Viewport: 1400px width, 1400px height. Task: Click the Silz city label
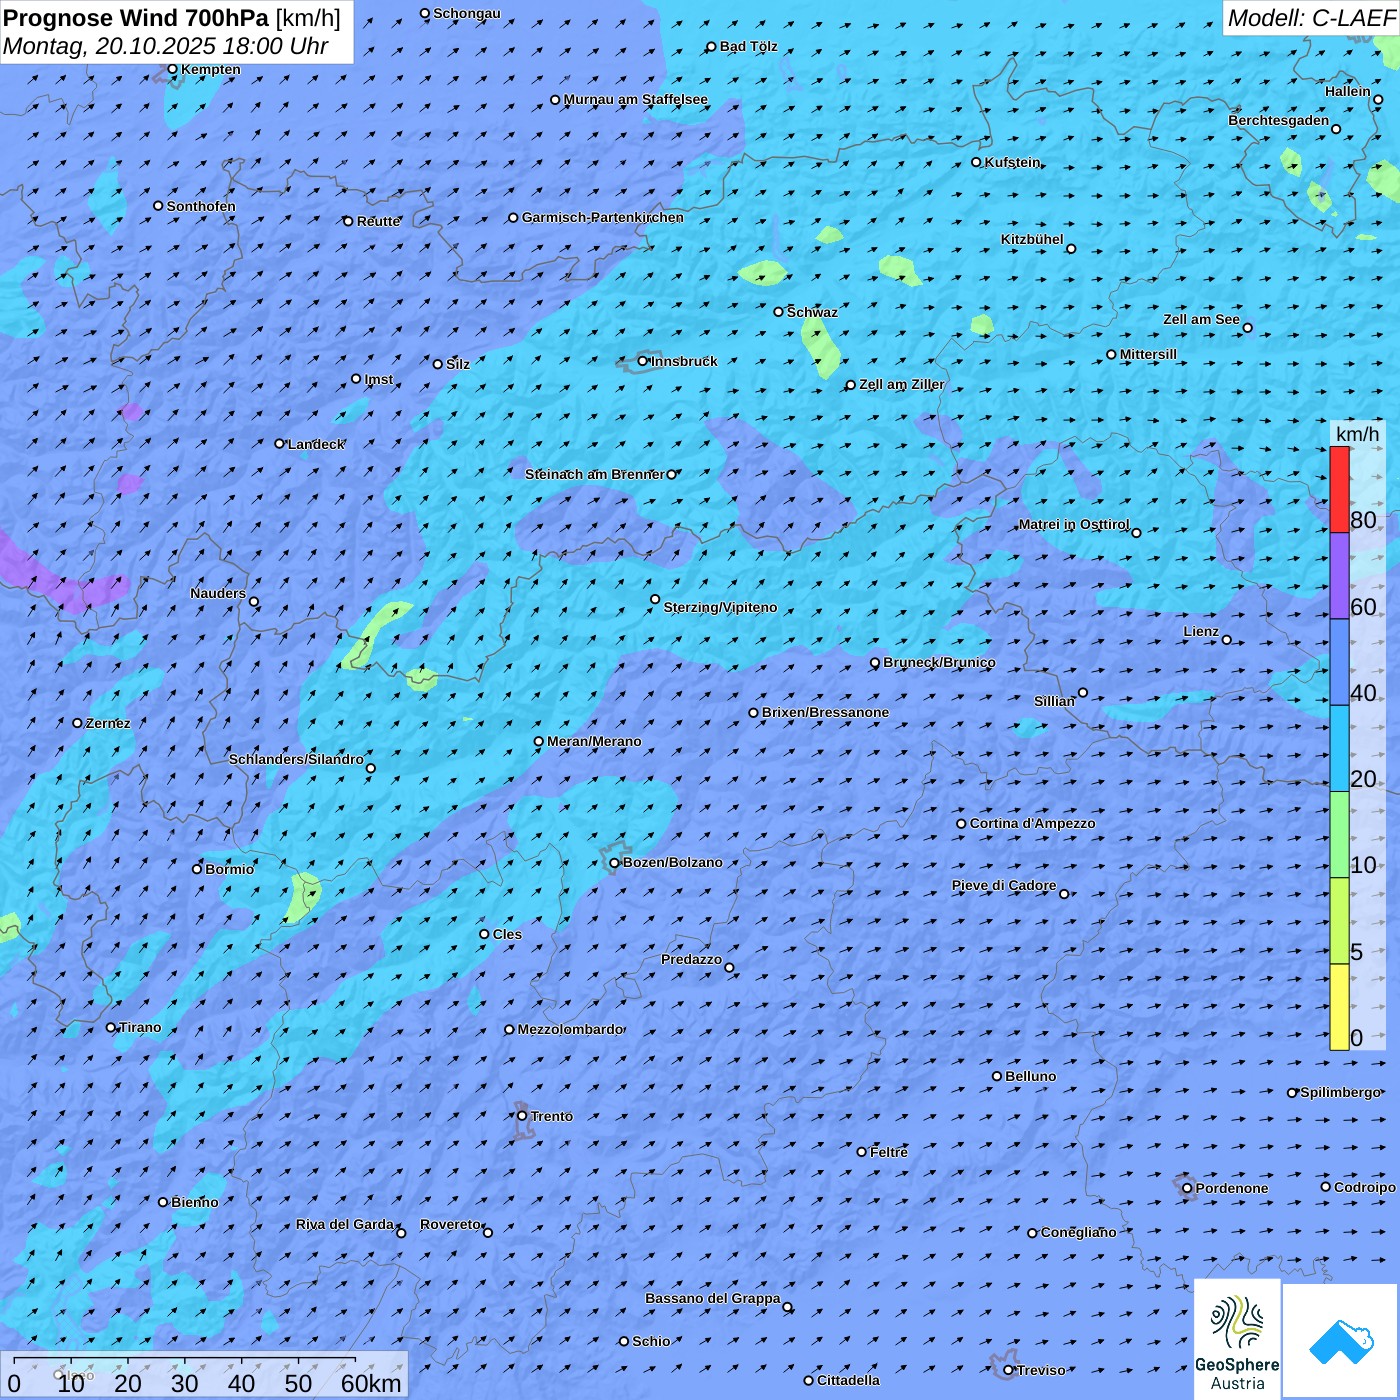click(x=457, y=364)
